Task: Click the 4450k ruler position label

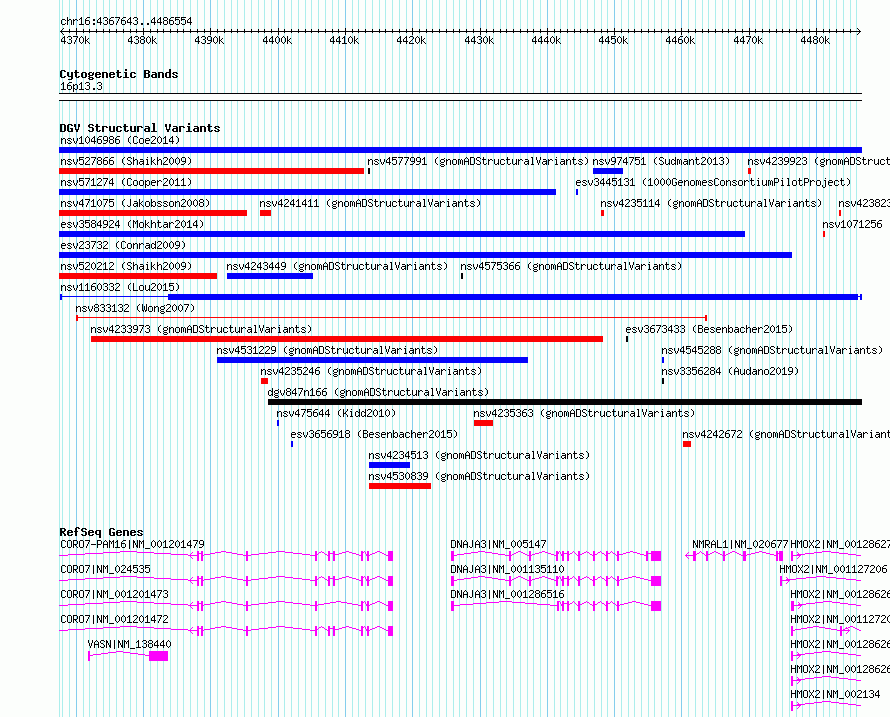Action: coord(613,40)
